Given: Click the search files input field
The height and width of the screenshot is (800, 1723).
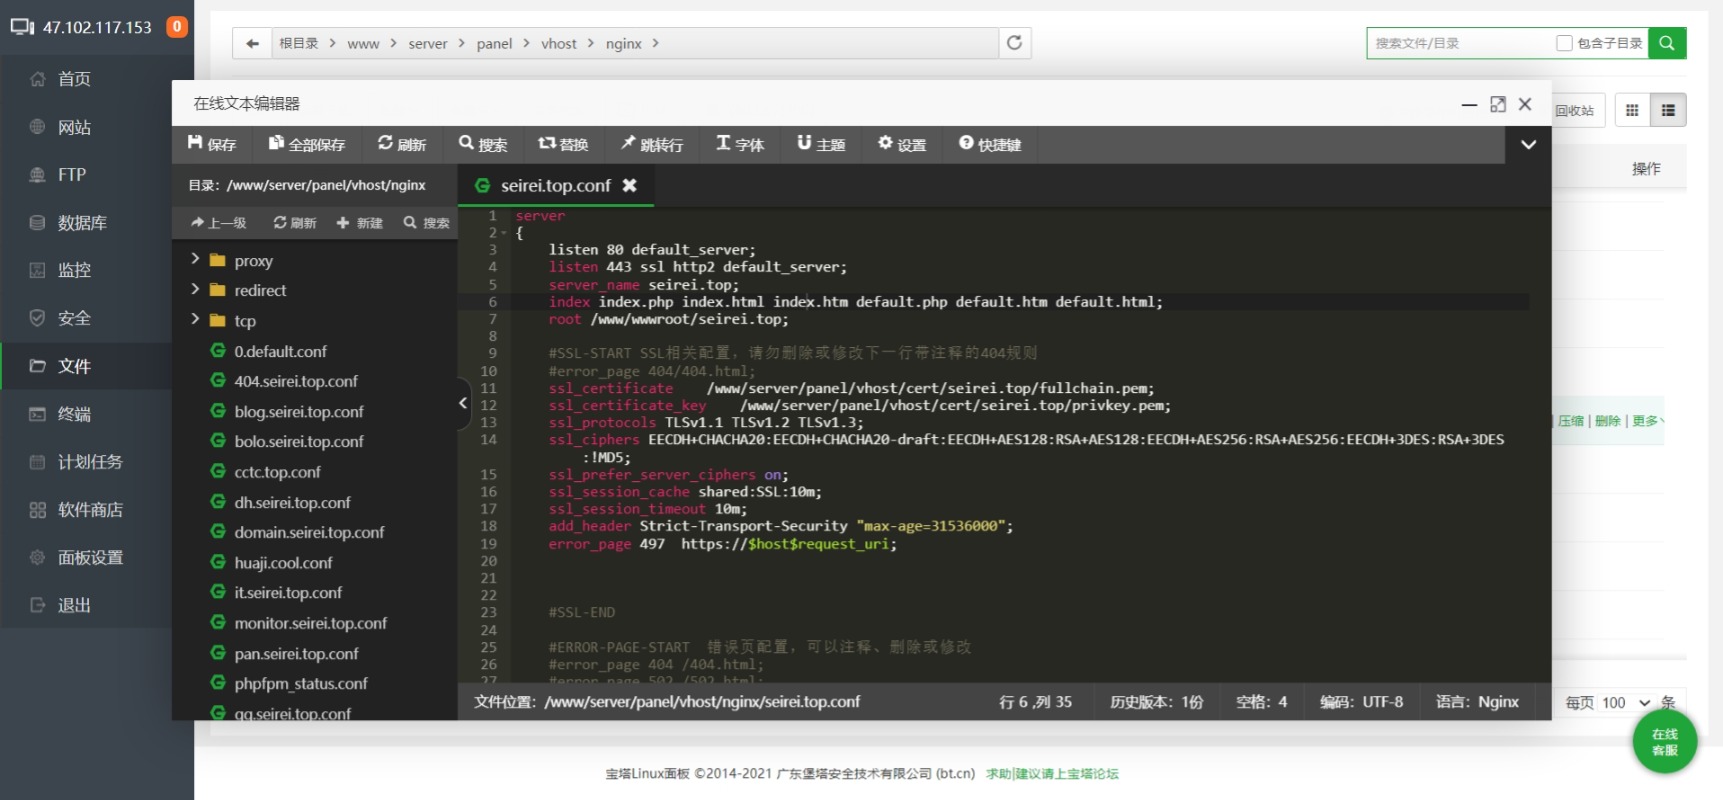Looking at the screenshot, I should pos(1458,43).
